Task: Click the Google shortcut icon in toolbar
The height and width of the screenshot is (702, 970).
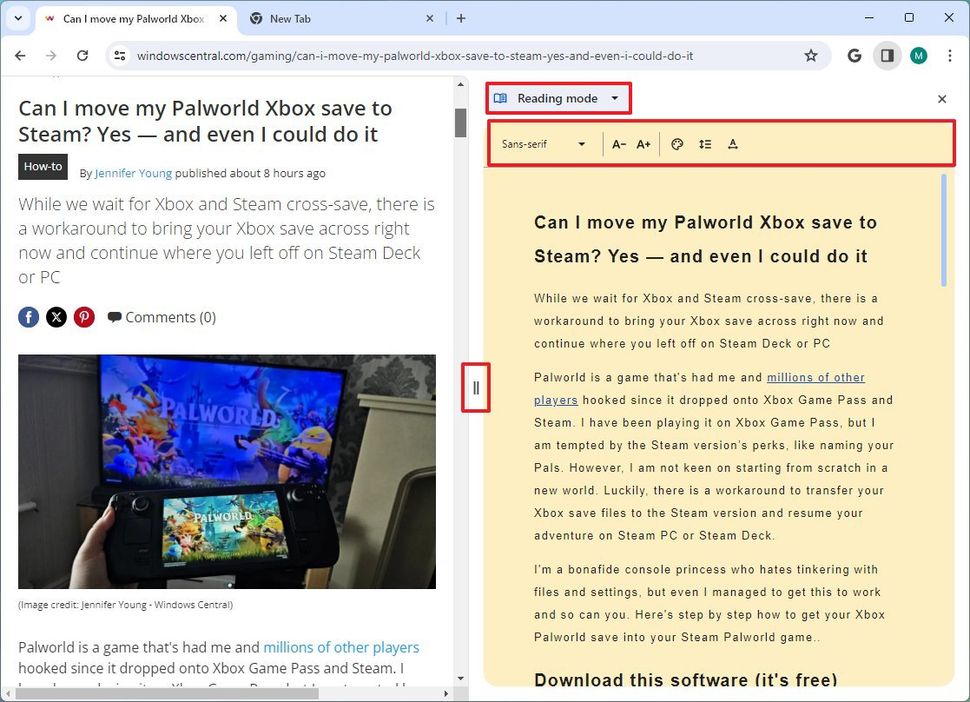Action: [x=854, y=56]
